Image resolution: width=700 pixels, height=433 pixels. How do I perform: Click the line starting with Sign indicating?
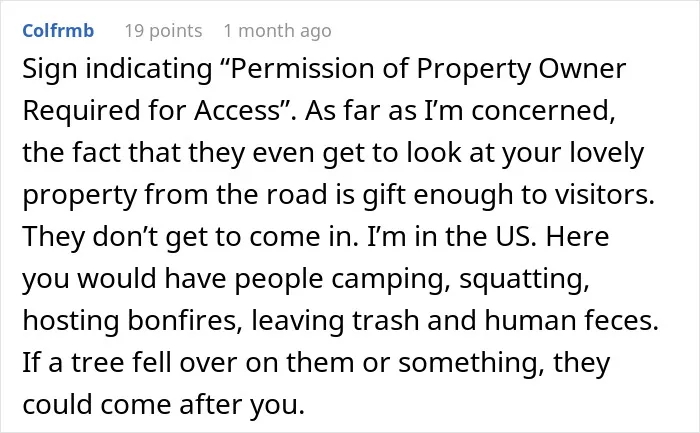tap(324, 70)
